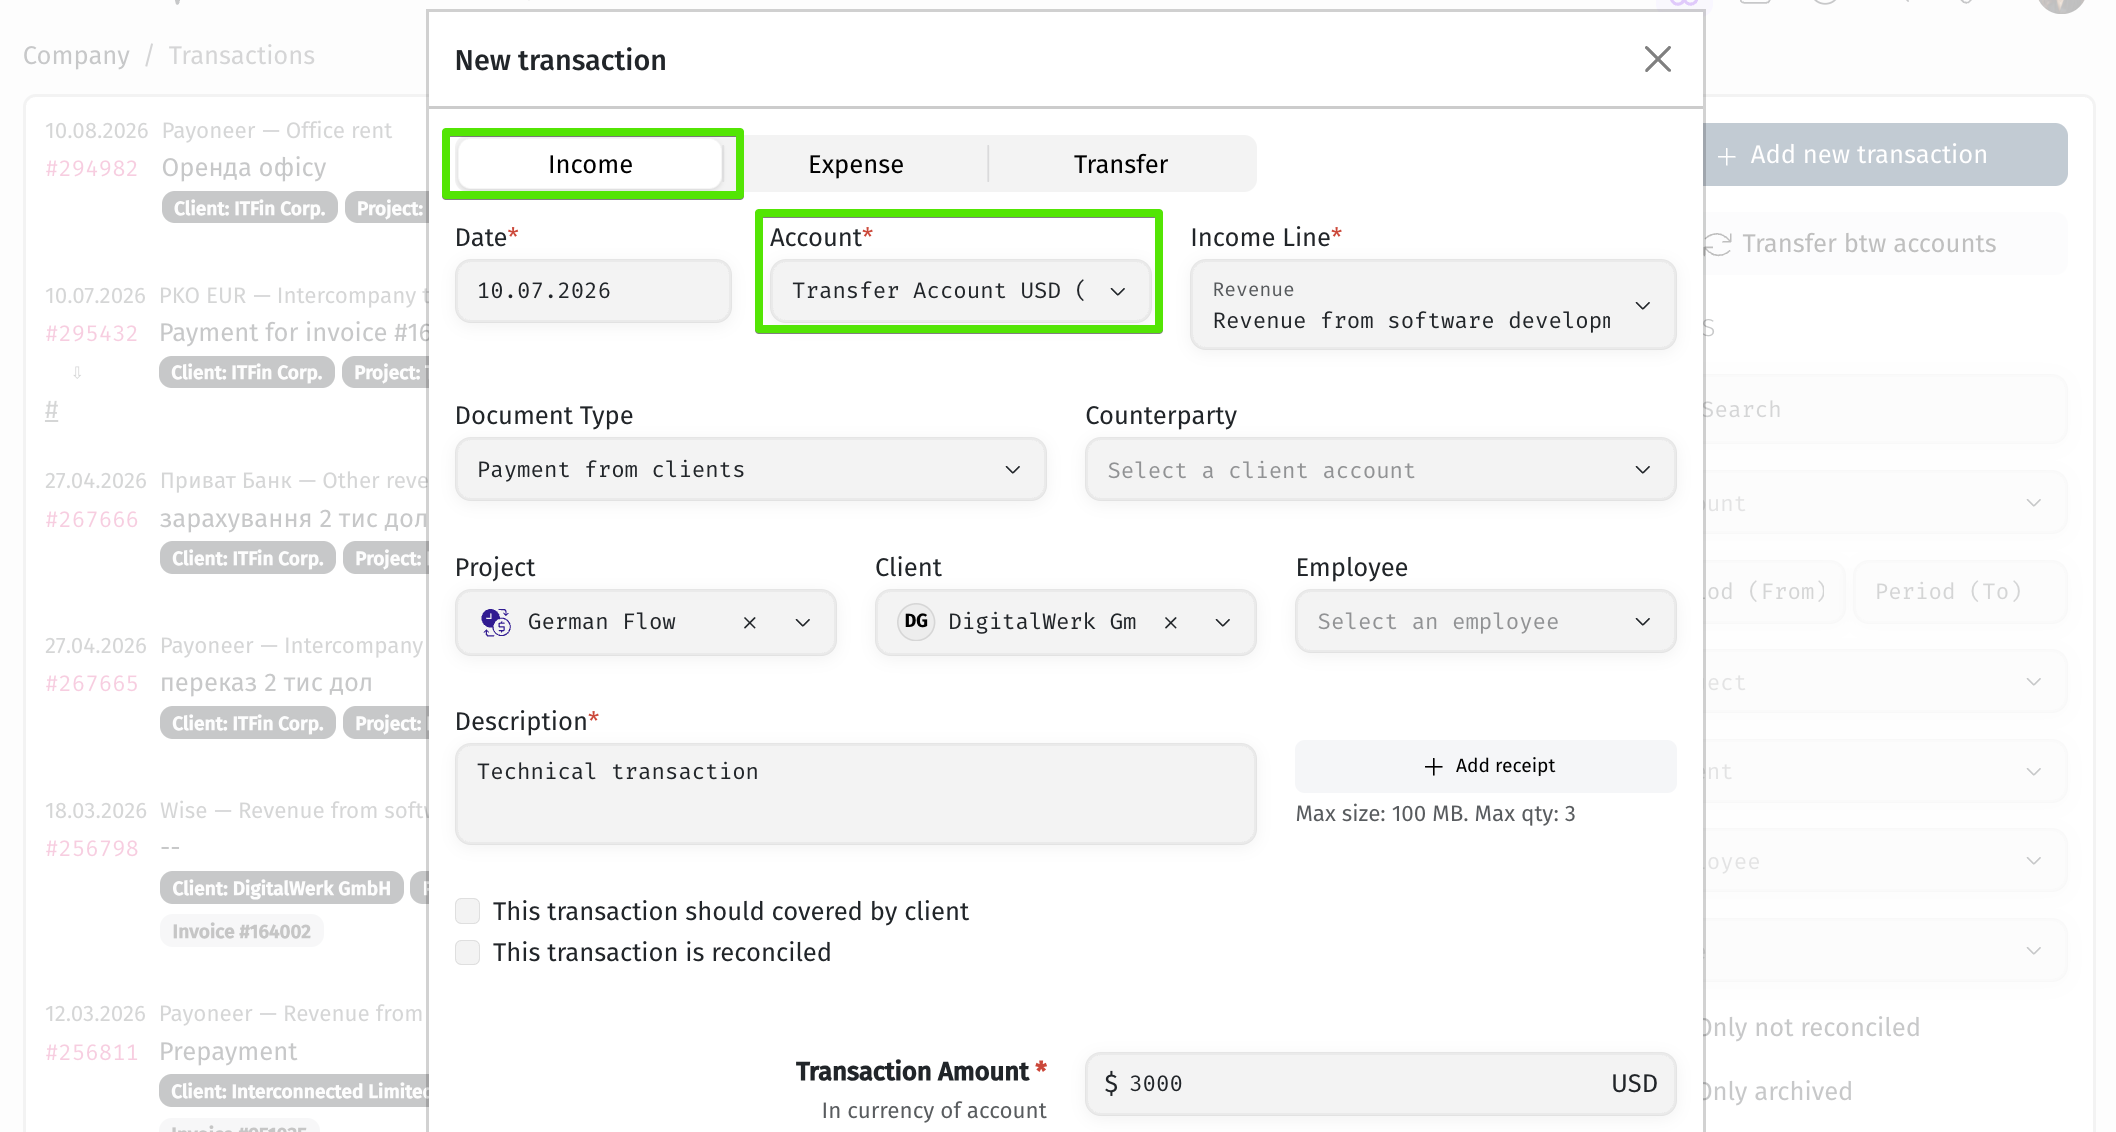
Task: Check 'This transaction is reconciled'
Action: 467,952
